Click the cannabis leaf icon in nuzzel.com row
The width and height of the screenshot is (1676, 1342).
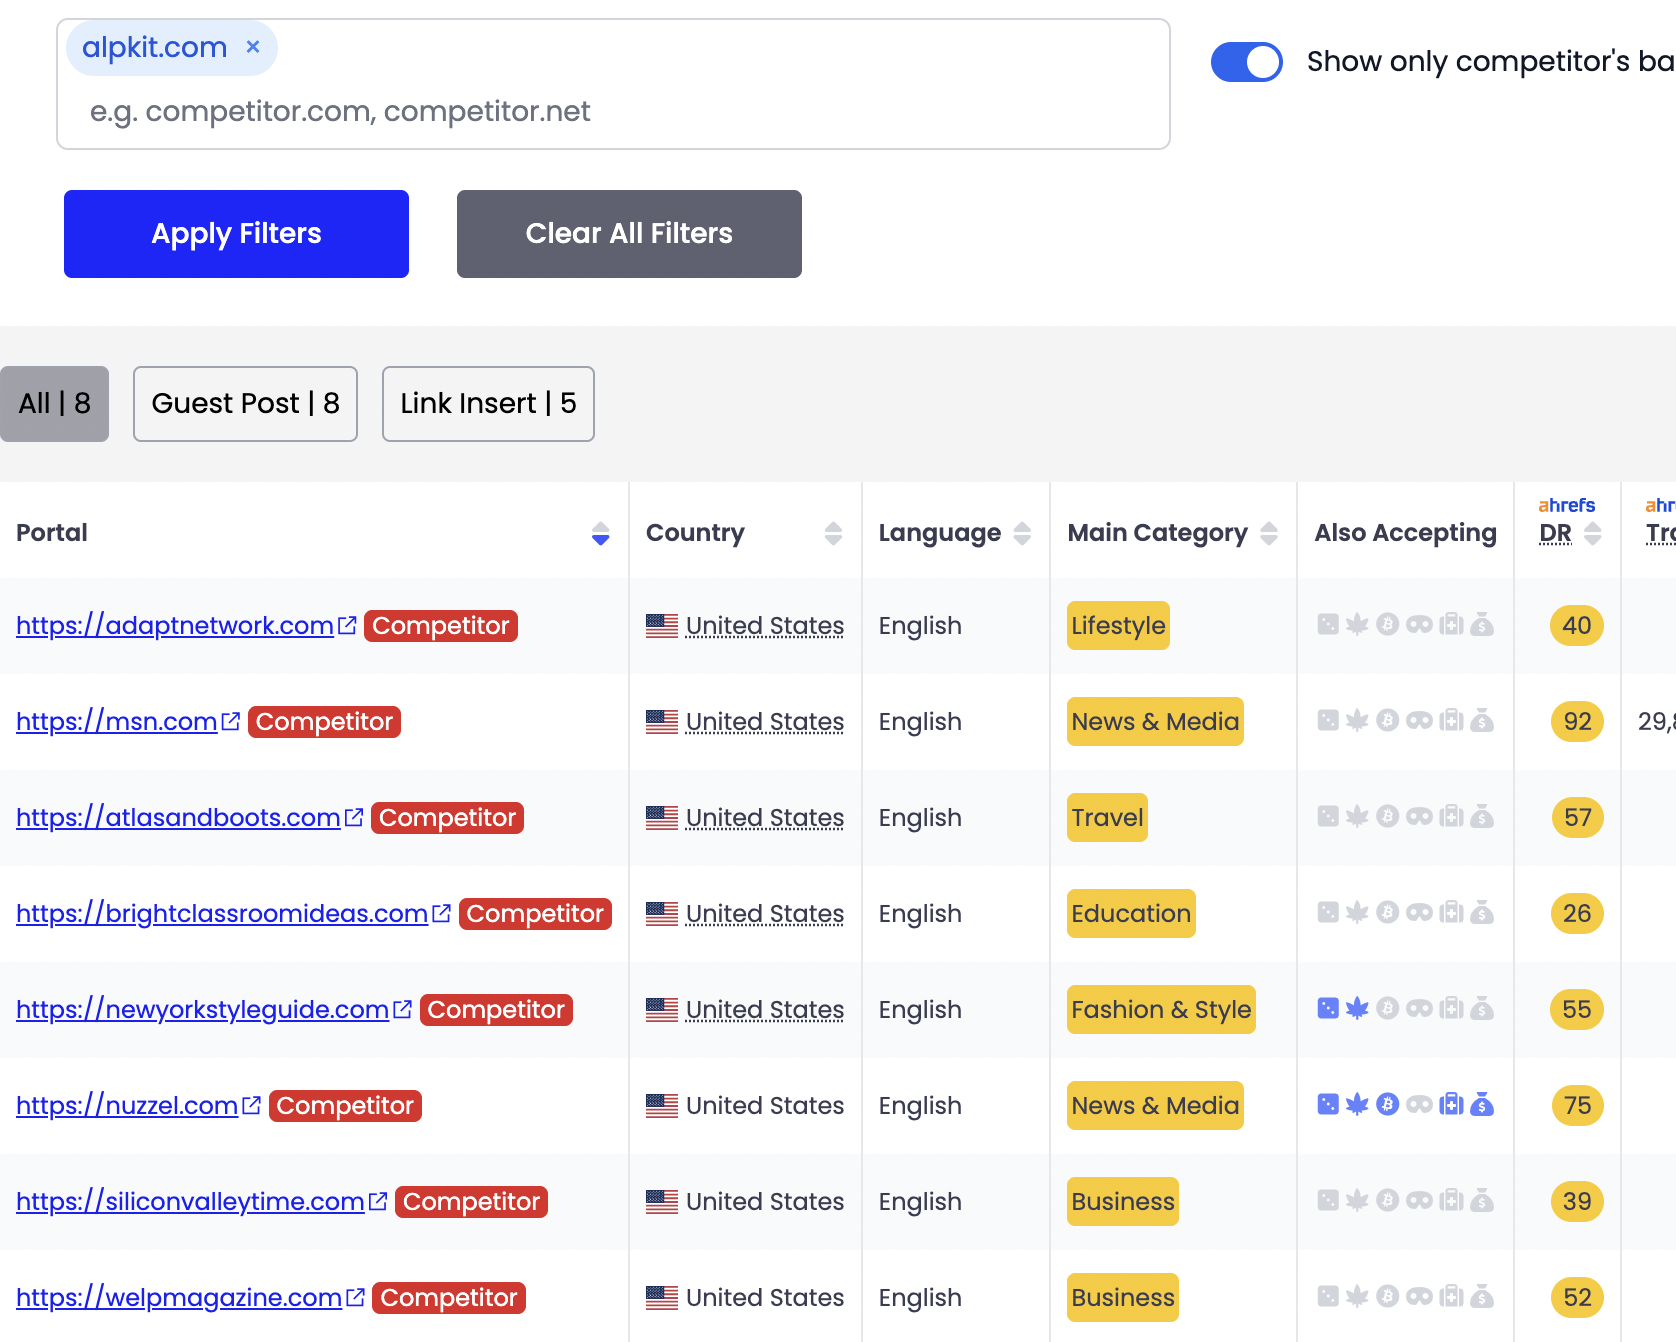click(x=1357, y=1105)
